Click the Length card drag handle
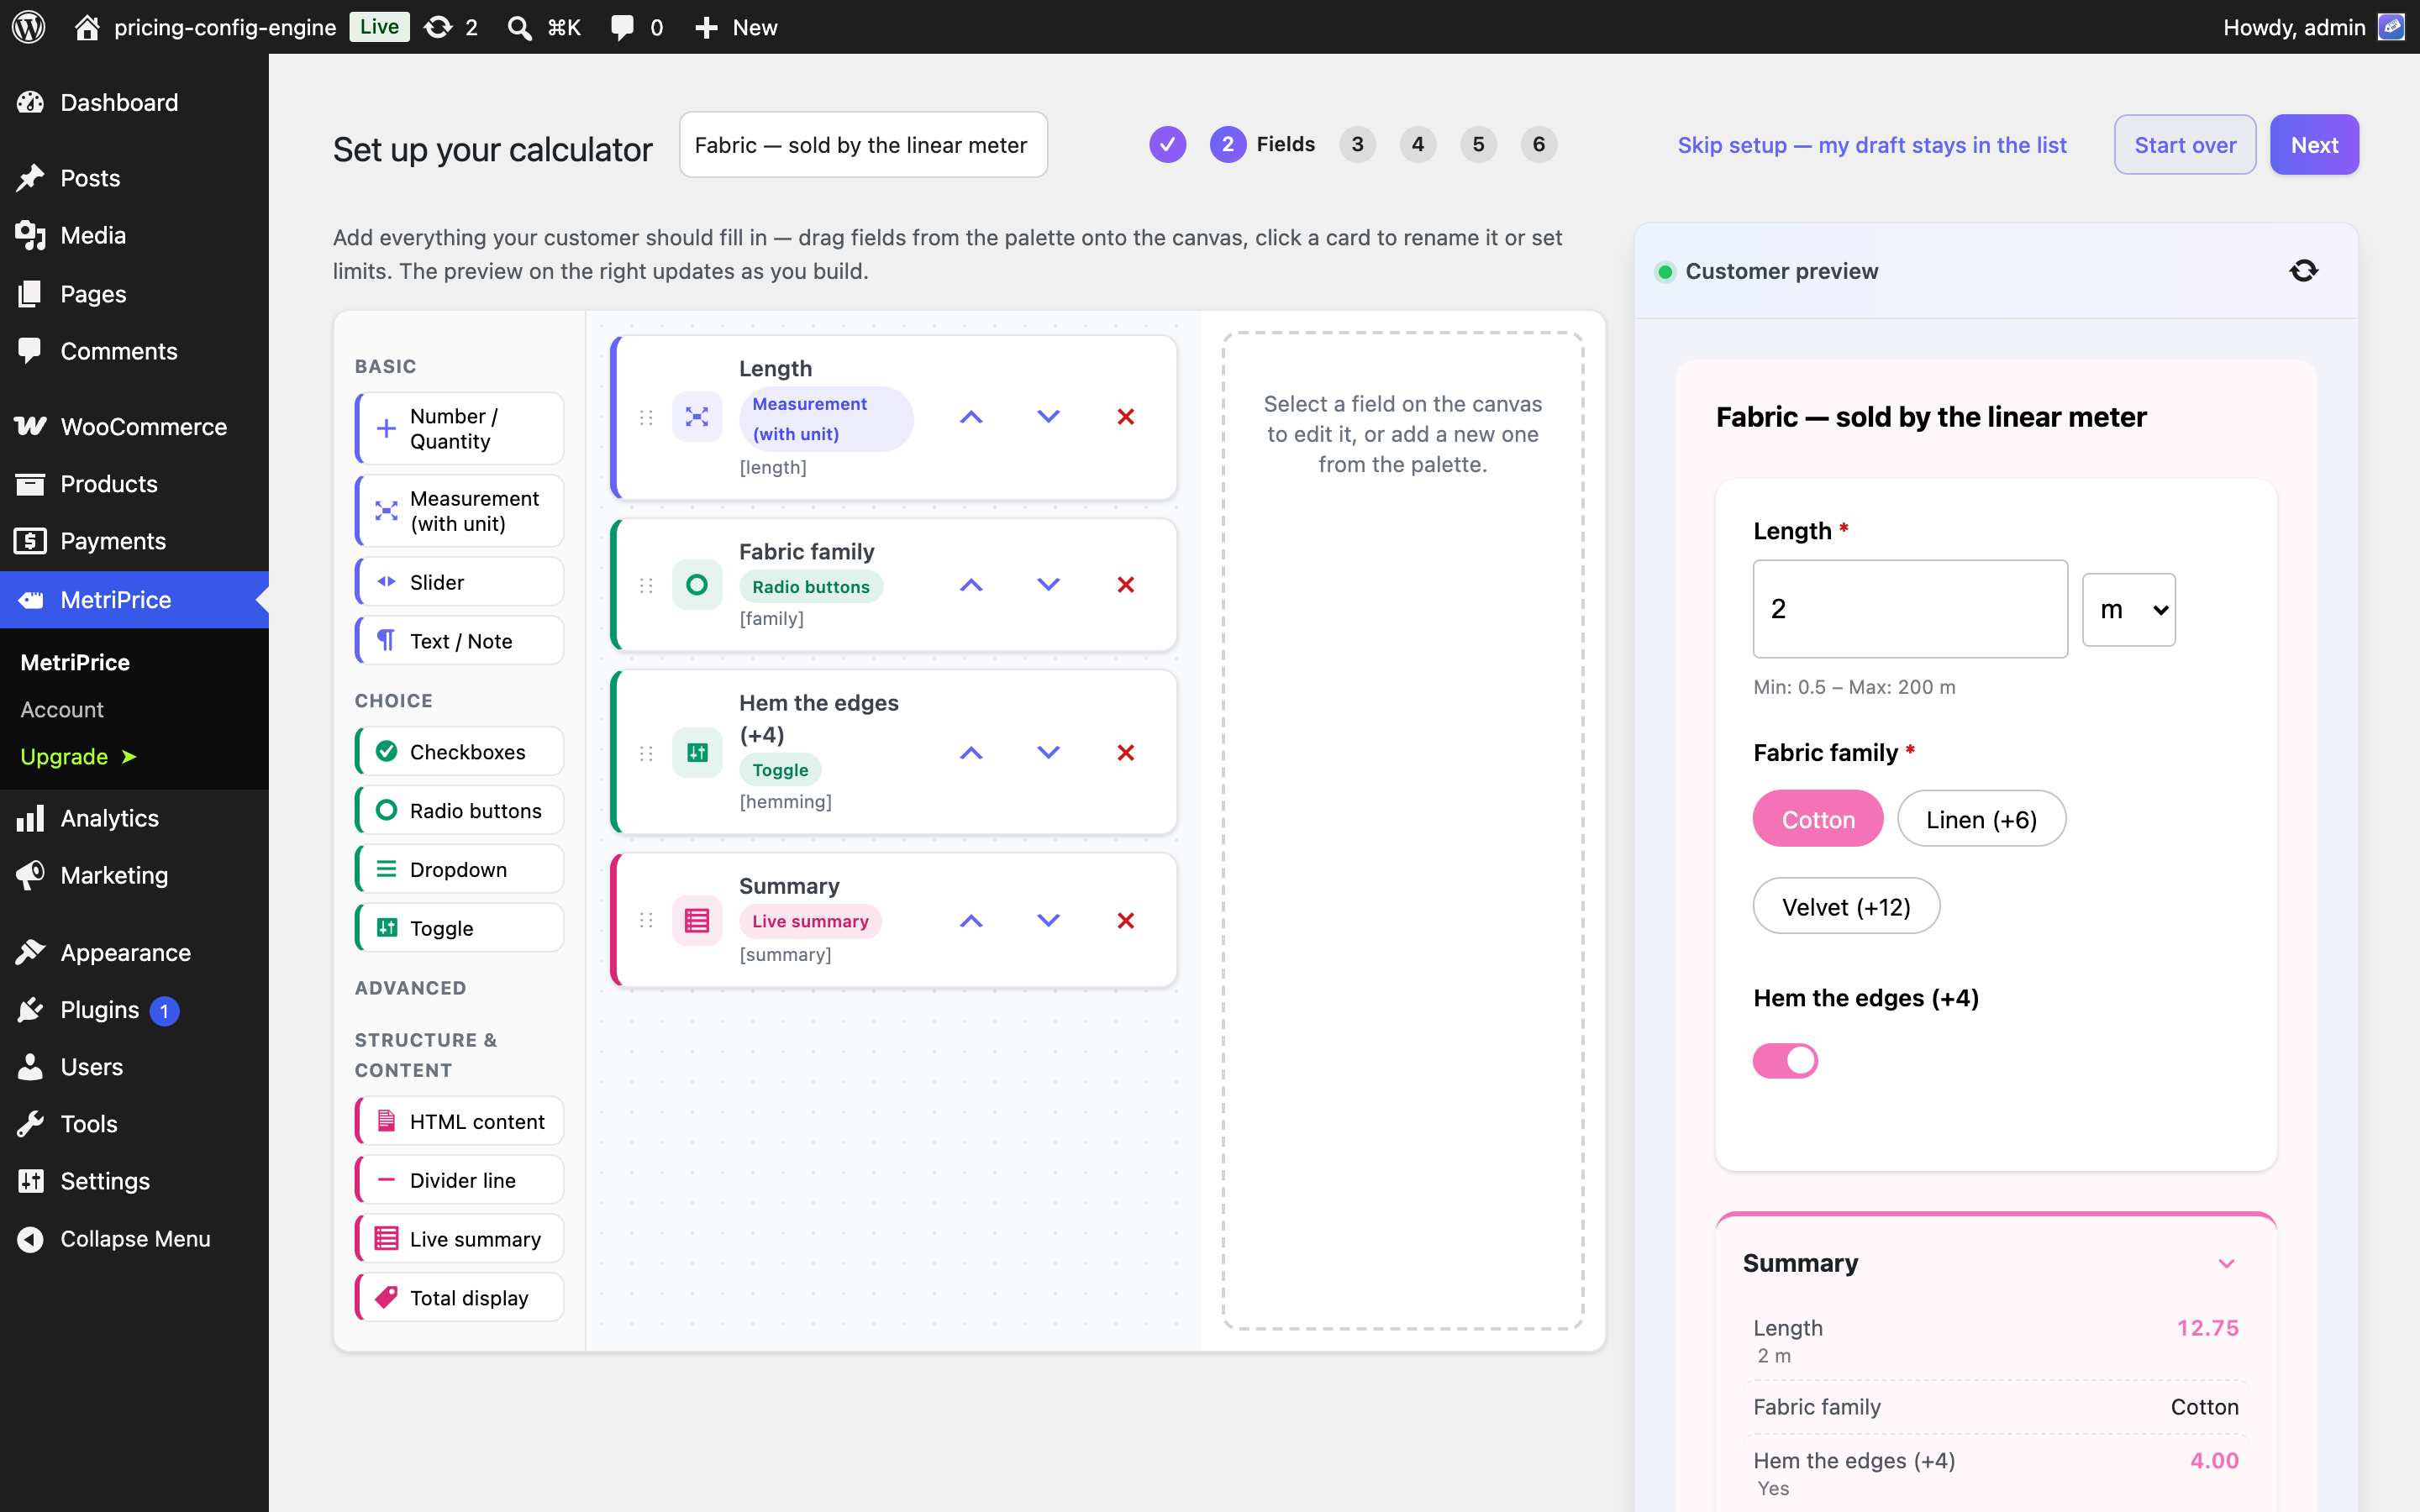 pyautogui.click(x=646, y=417)
